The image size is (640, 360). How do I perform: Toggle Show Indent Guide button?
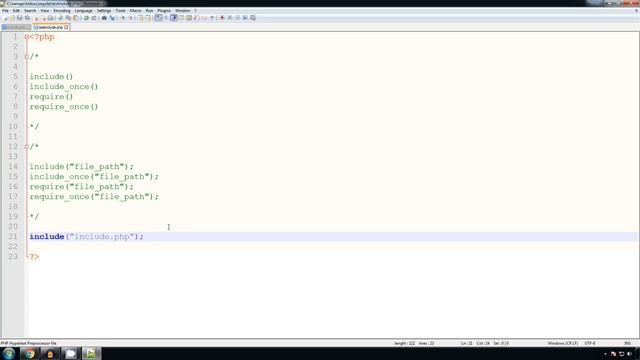coord(173,18)
